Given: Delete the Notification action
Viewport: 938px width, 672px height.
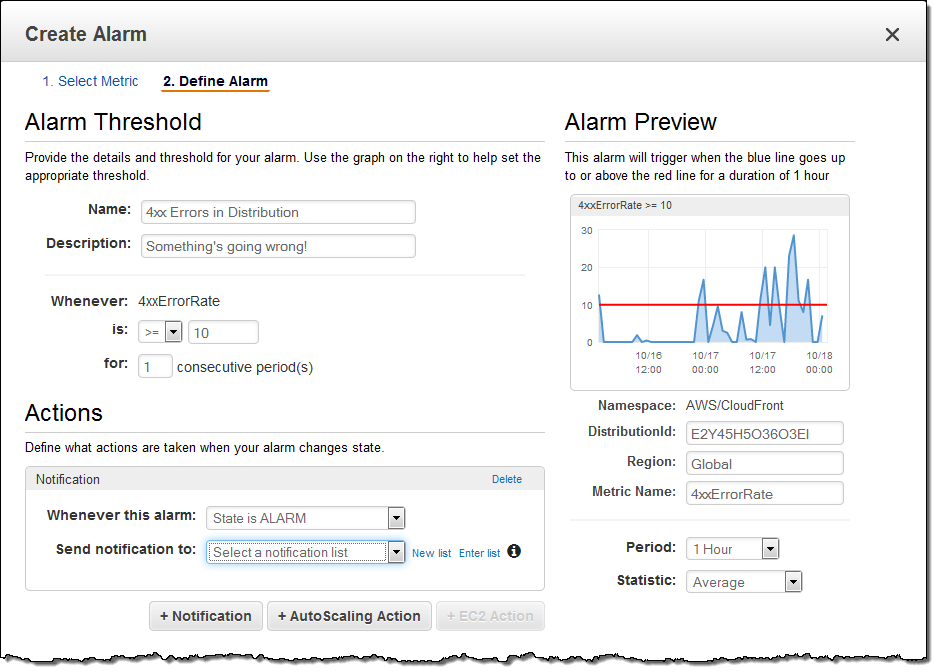Looking at the screenshot, I should [x=506, y=479].
